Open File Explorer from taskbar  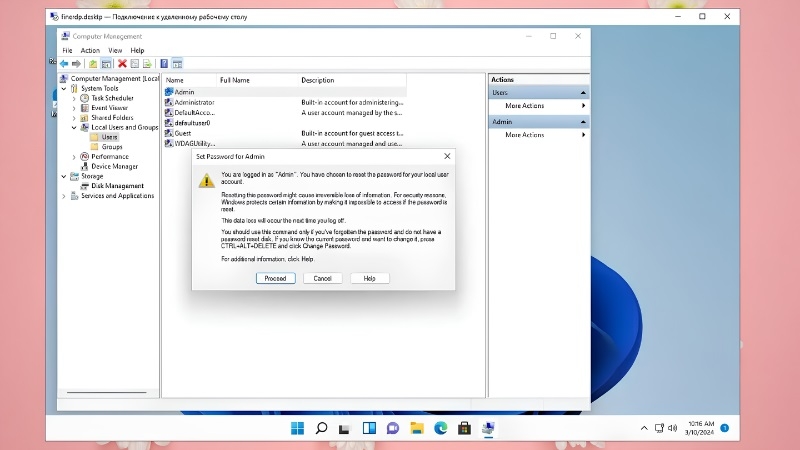click(x=417, y=428)
